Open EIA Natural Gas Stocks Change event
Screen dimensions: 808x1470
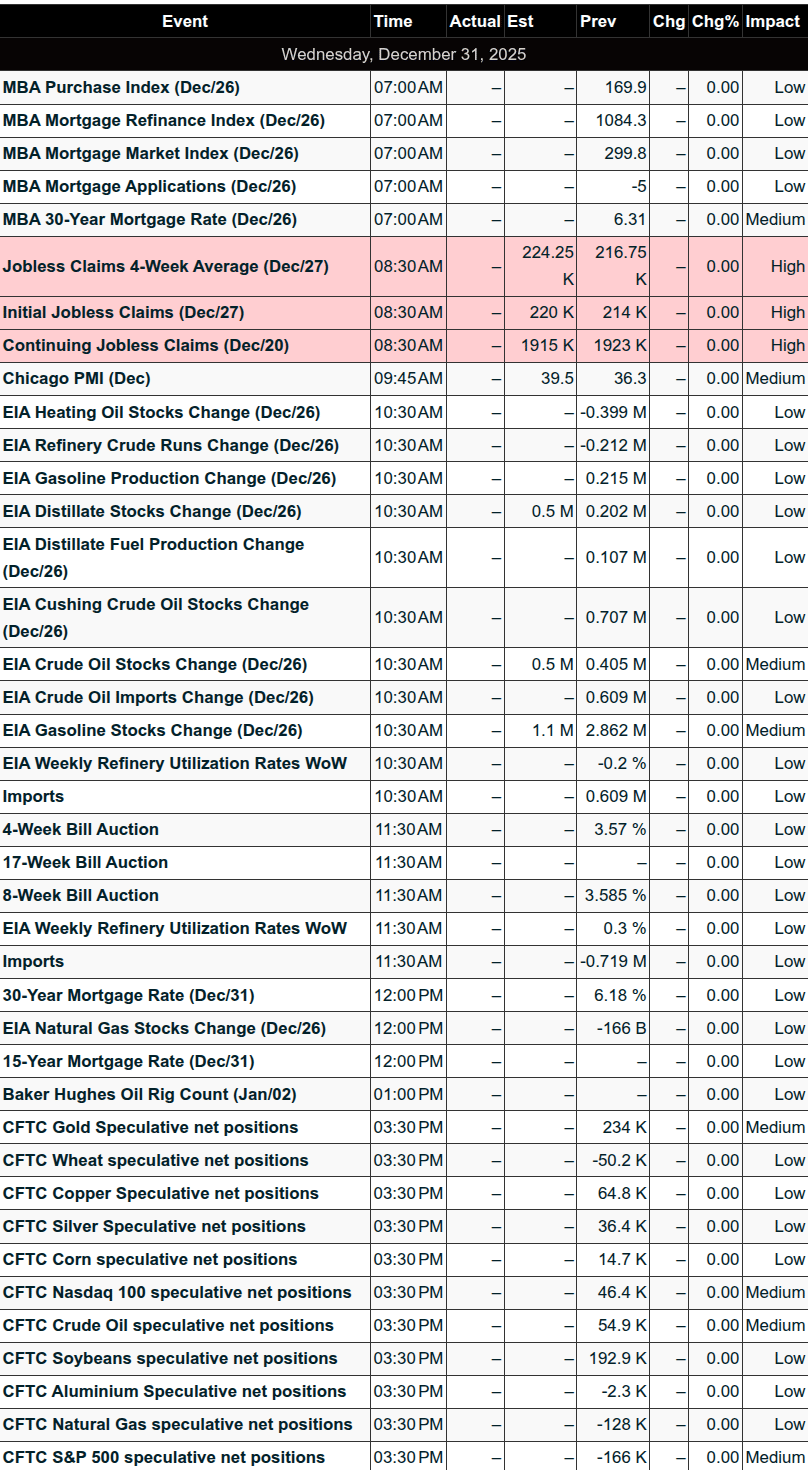pos(164,1028)
